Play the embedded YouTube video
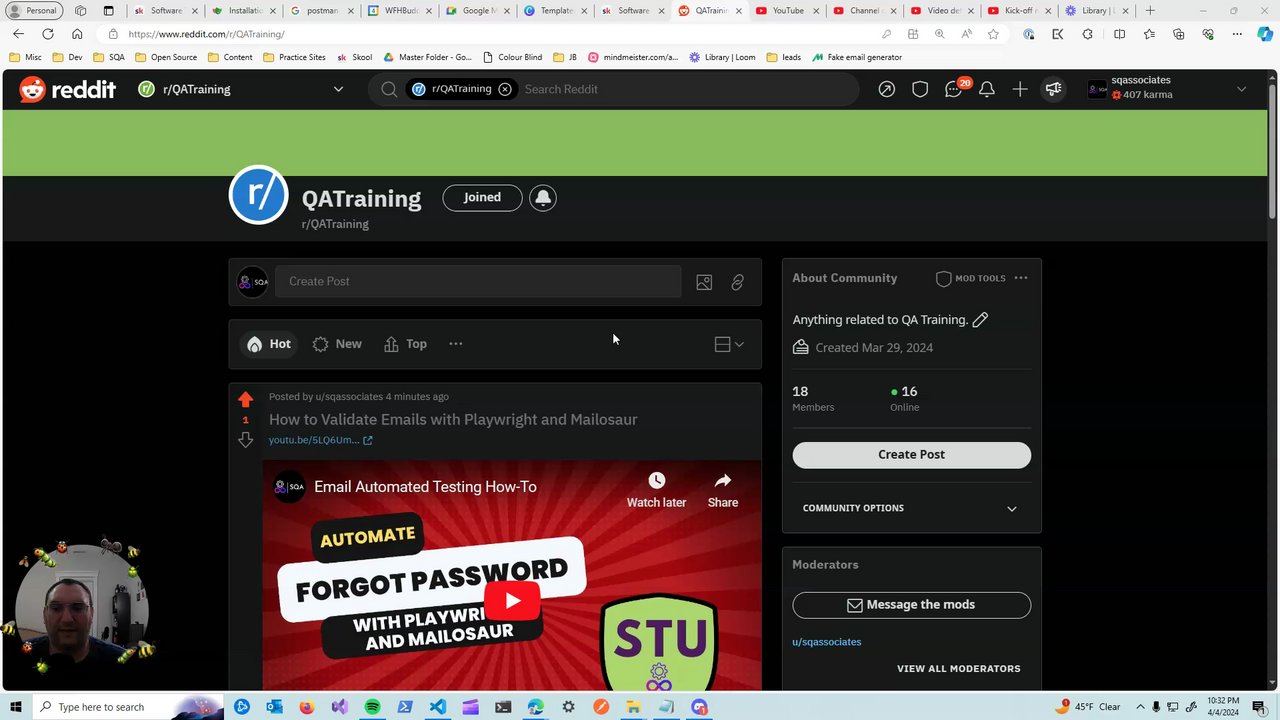The width and height of the screenshot is (1280, 720). coord(512,601)
